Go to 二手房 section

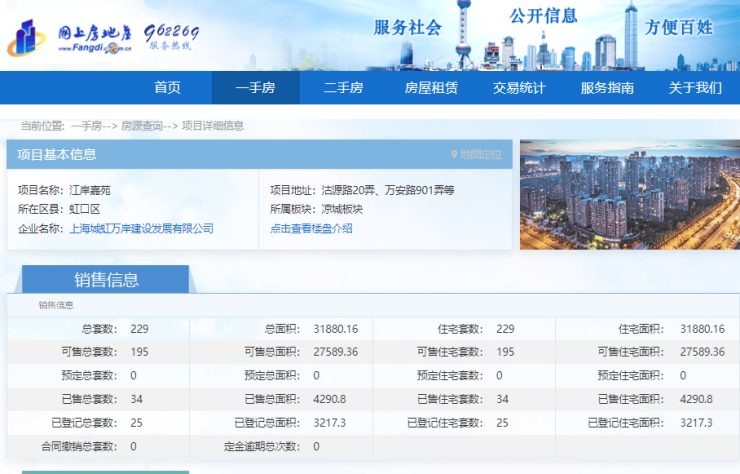(x=343, y=88)
